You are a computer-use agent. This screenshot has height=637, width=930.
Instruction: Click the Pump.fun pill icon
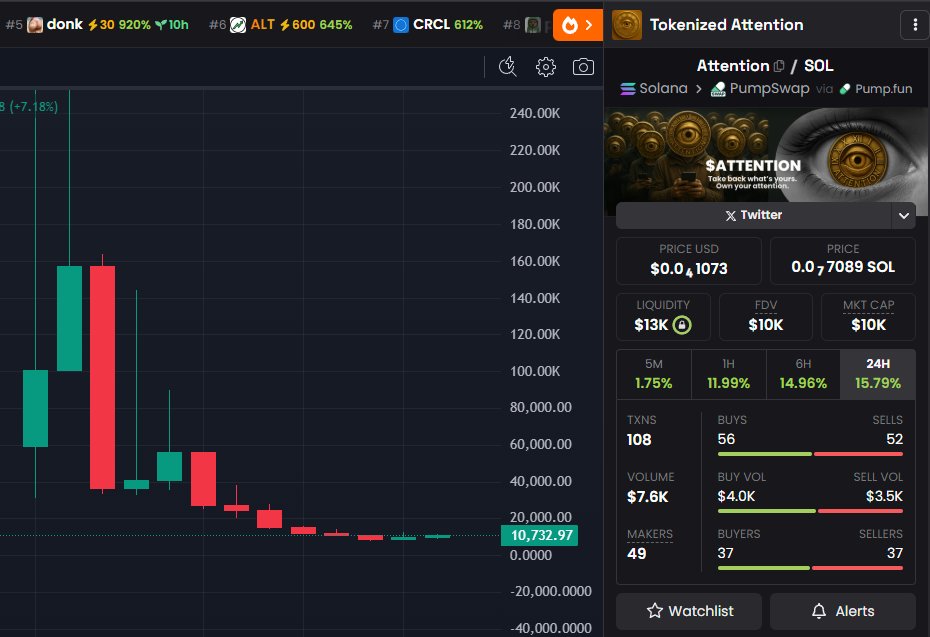pyautogui.click(x=845, y=89)
